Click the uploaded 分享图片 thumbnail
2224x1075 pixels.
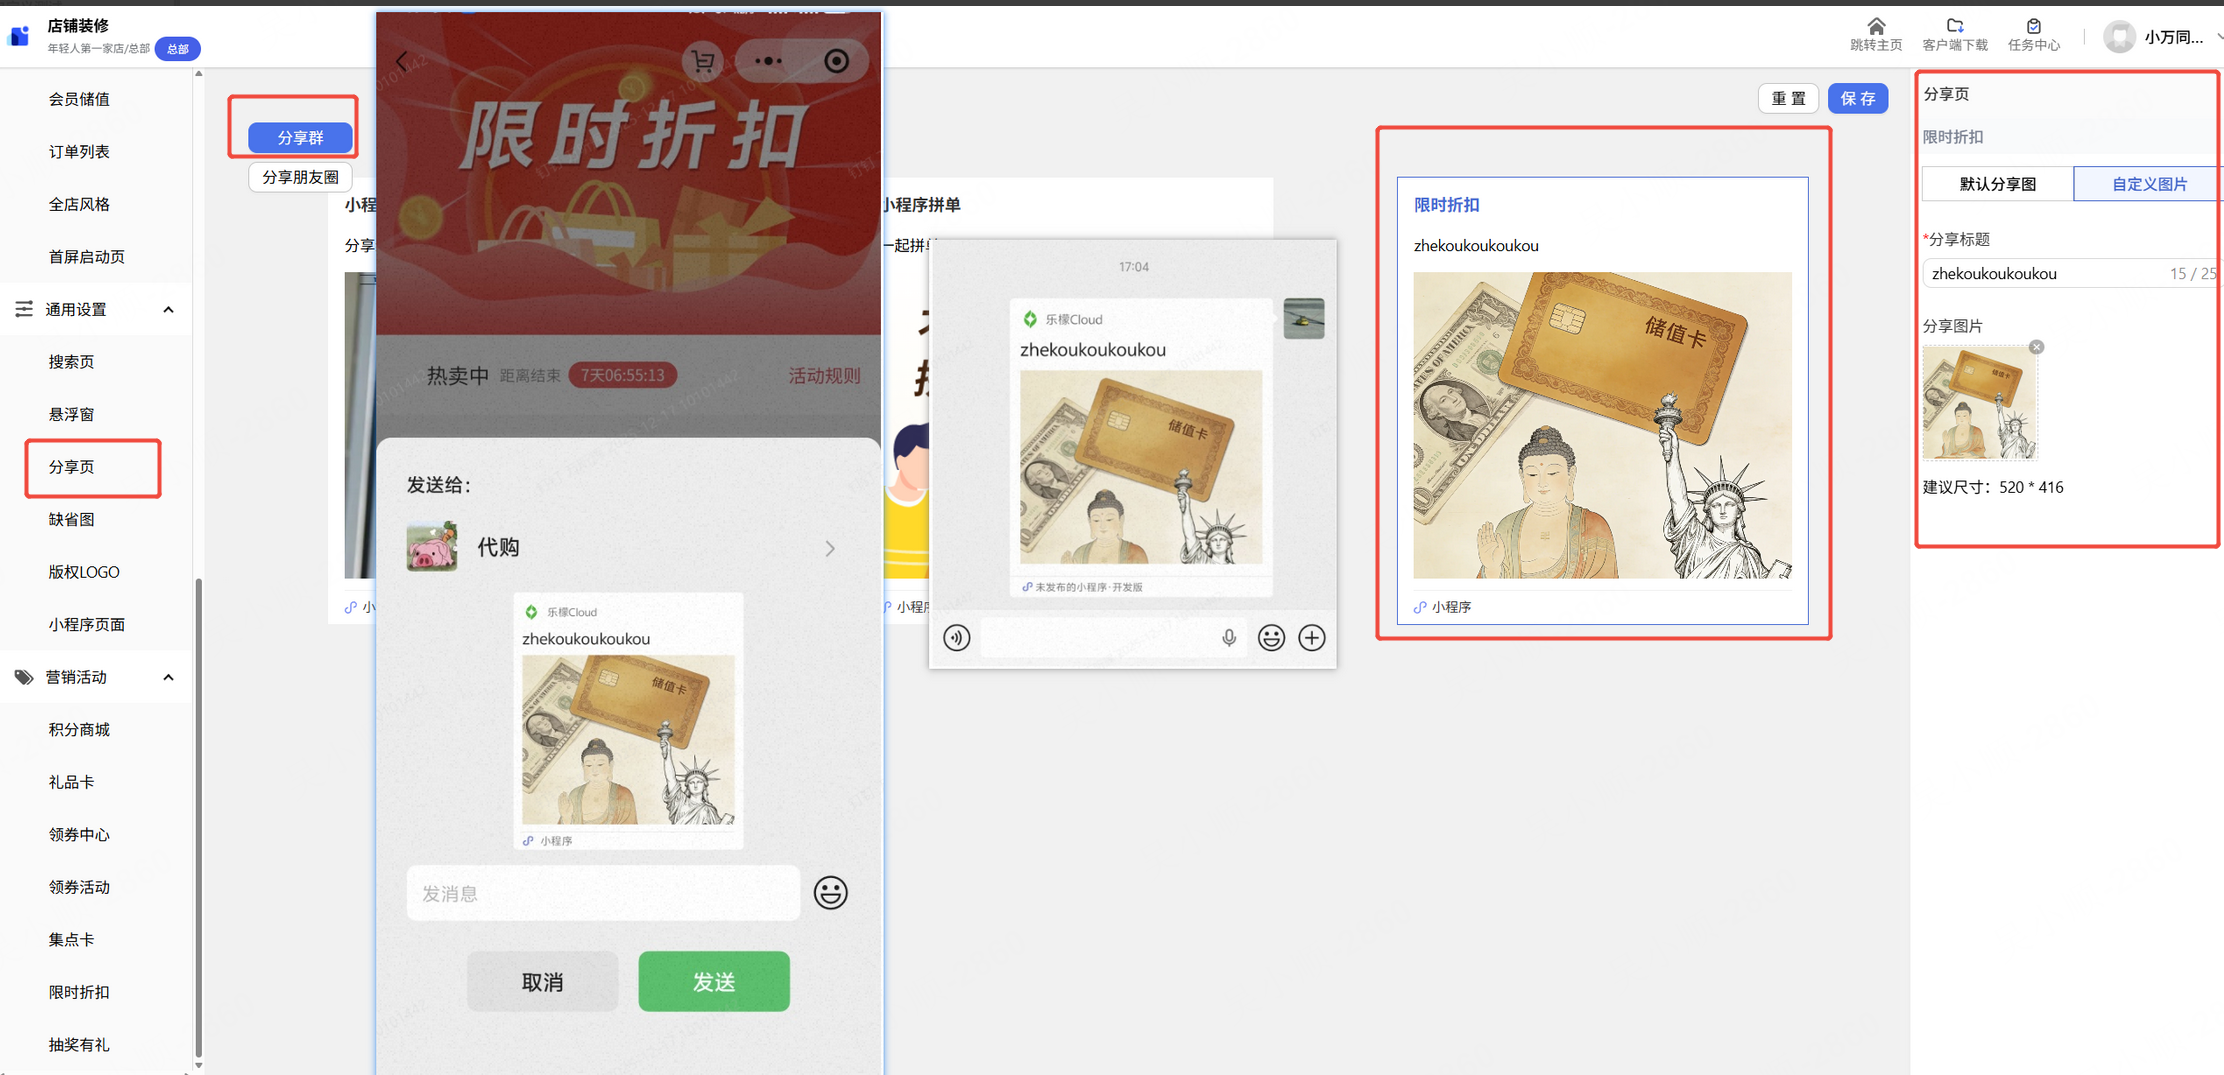coord(1980,402)
